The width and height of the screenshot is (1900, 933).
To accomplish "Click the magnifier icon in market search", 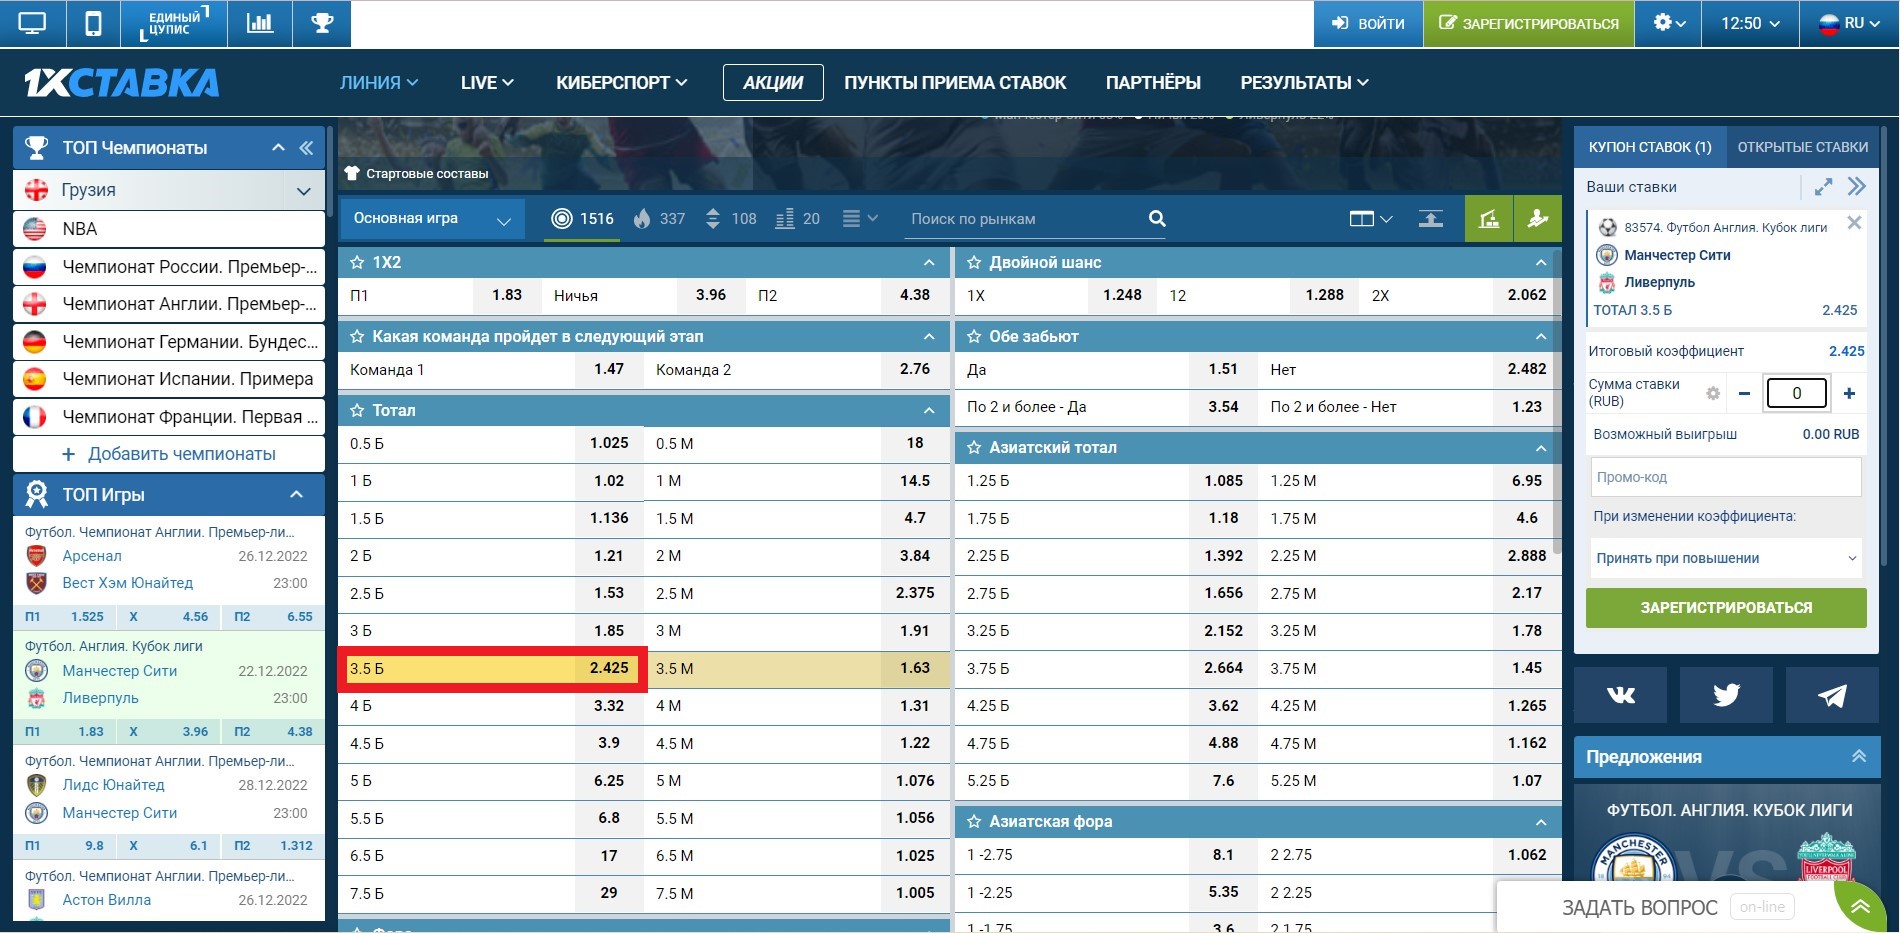I will [1157, 219].
